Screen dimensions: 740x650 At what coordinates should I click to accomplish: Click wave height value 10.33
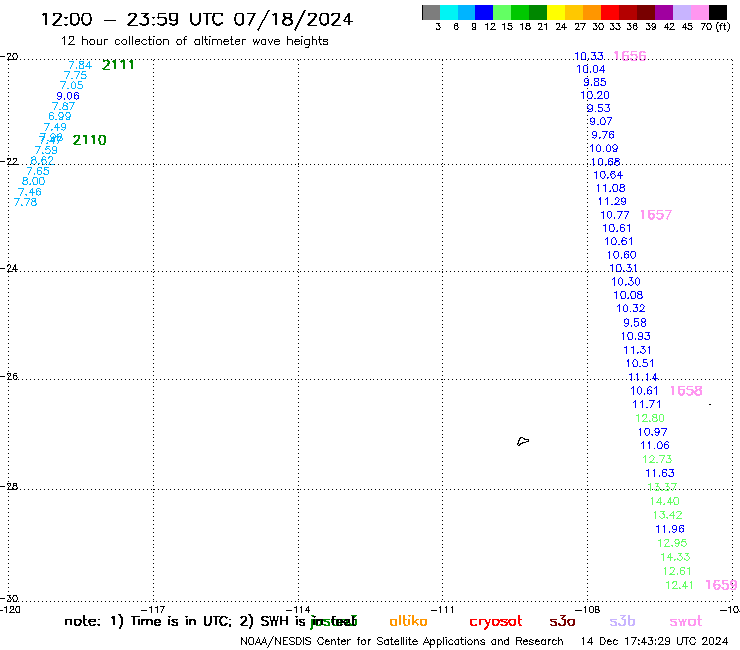click(x=589, y=56)
